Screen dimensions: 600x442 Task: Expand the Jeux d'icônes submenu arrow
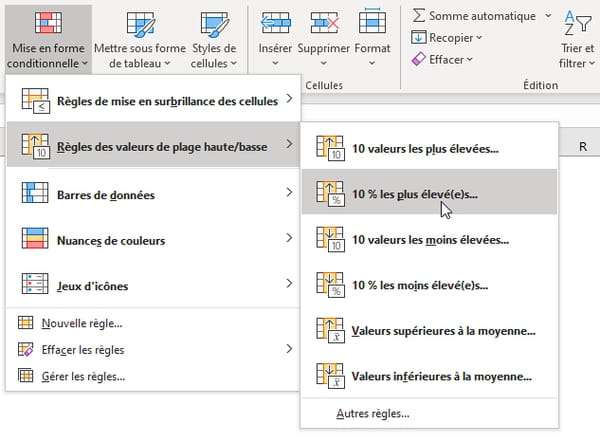(289, 283)
